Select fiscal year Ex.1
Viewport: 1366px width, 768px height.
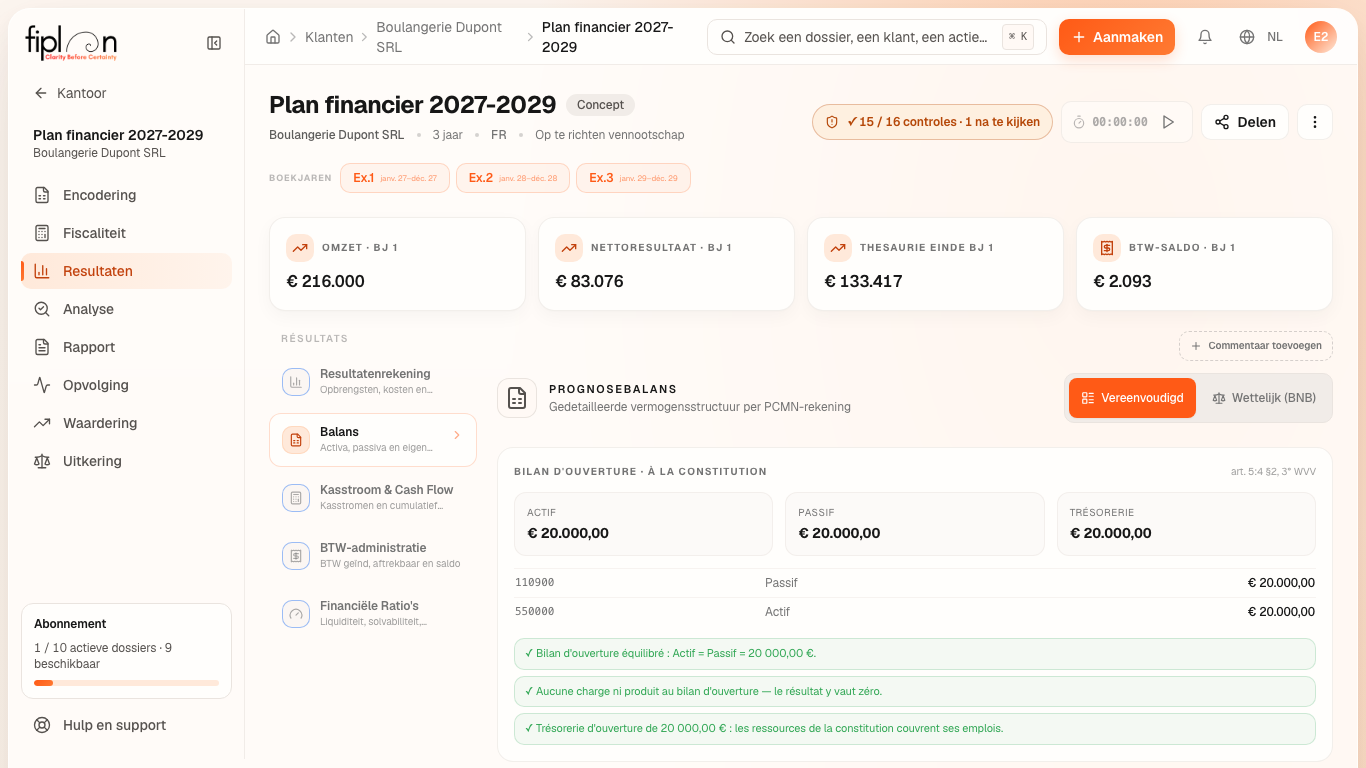click(x=395, y=178)
